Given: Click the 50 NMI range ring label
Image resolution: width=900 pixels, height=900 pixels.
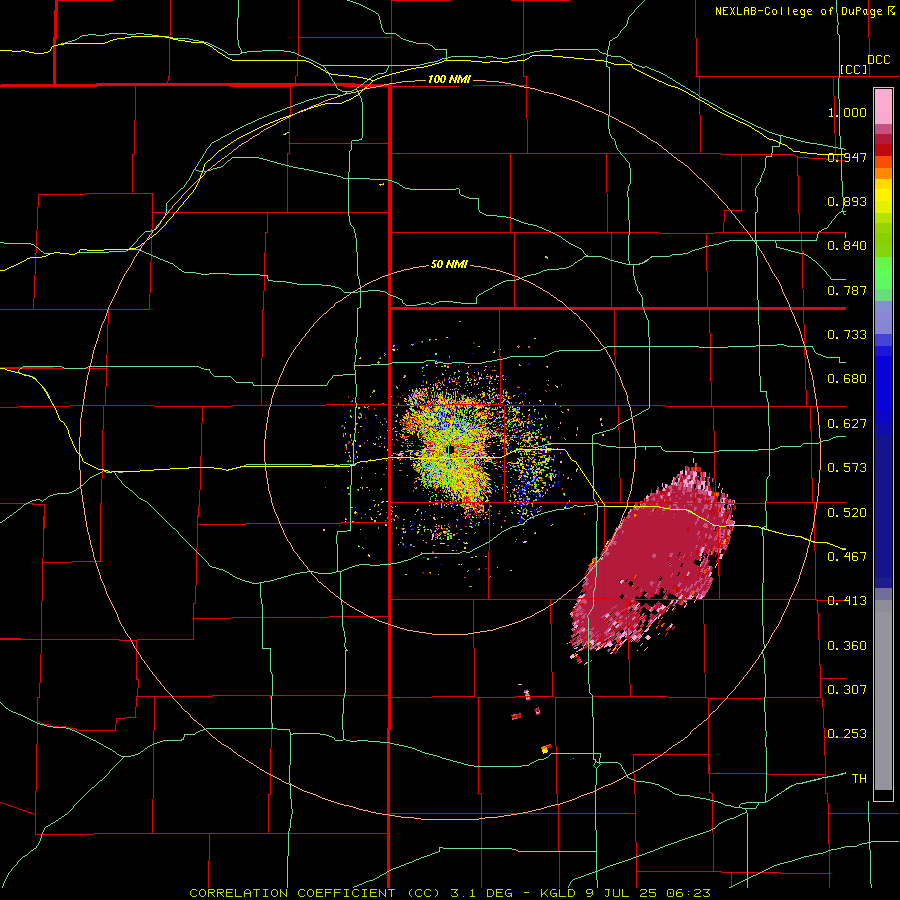Looking at the screenshot, I should click(449, 264).
